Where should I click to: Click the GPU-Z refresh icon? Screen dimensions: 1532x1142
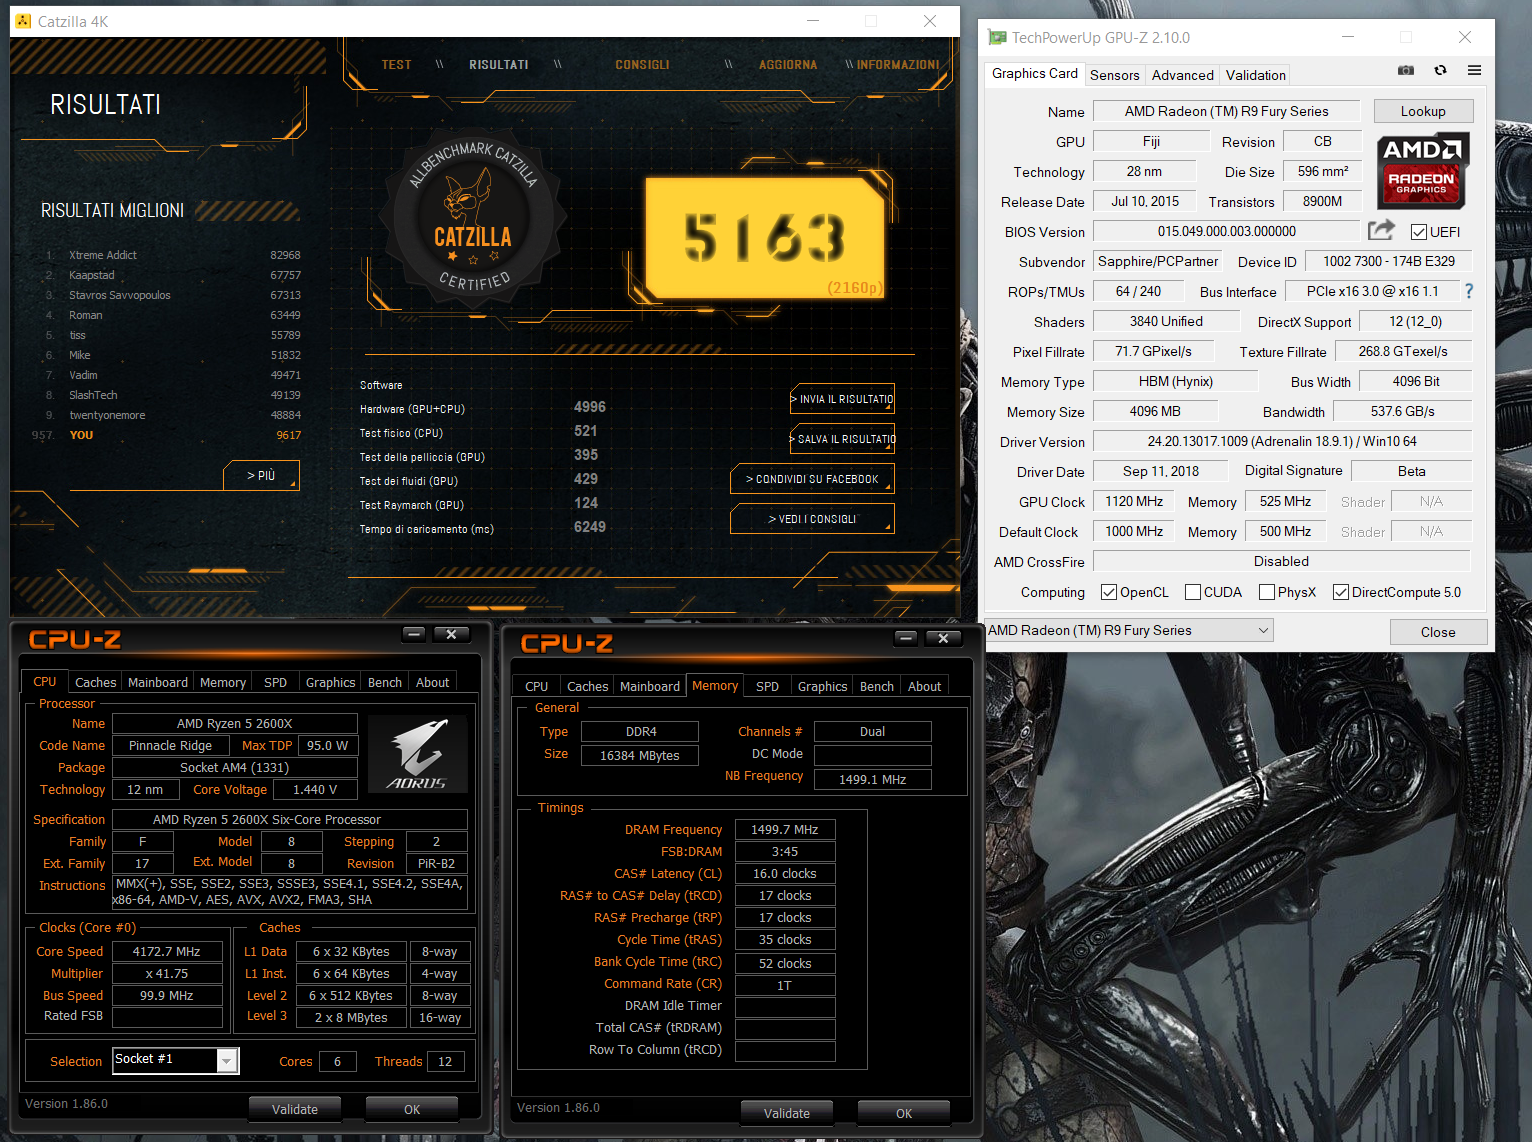1440,70
